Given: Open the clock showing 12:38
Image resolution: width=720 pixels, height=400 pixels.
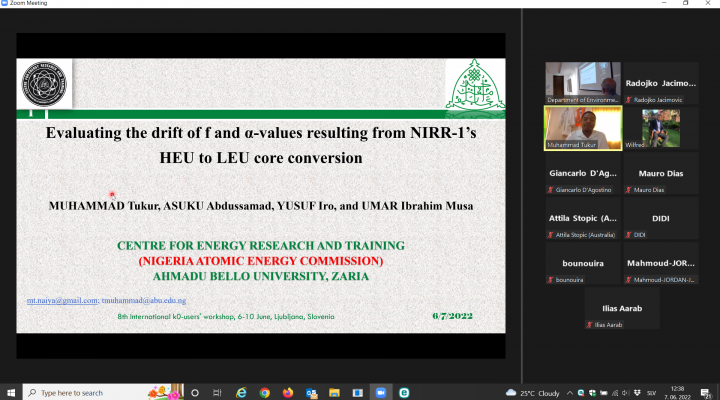Looking at the screenshot, I should (x=677, y=393).
